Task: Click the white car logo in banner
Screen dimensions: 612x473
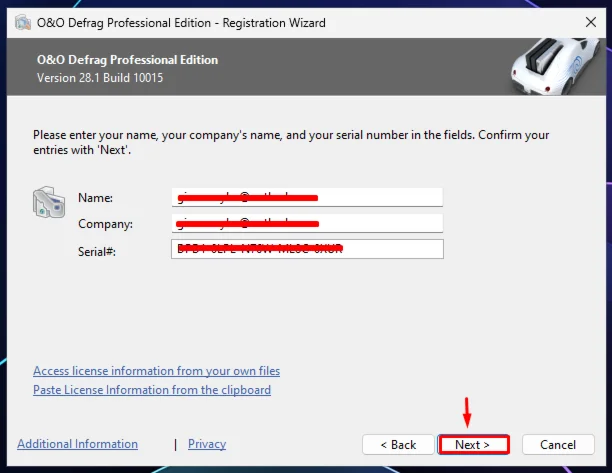Action: (556, 66)
